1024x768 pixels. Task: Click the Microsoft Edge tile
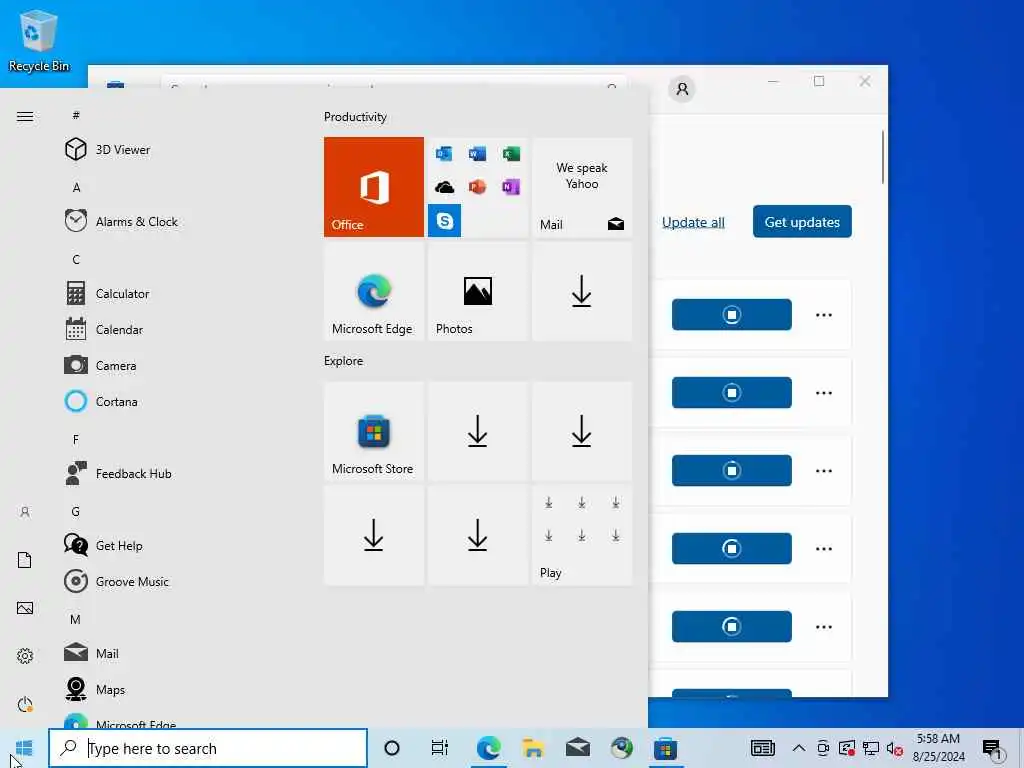tap(374, 291)
